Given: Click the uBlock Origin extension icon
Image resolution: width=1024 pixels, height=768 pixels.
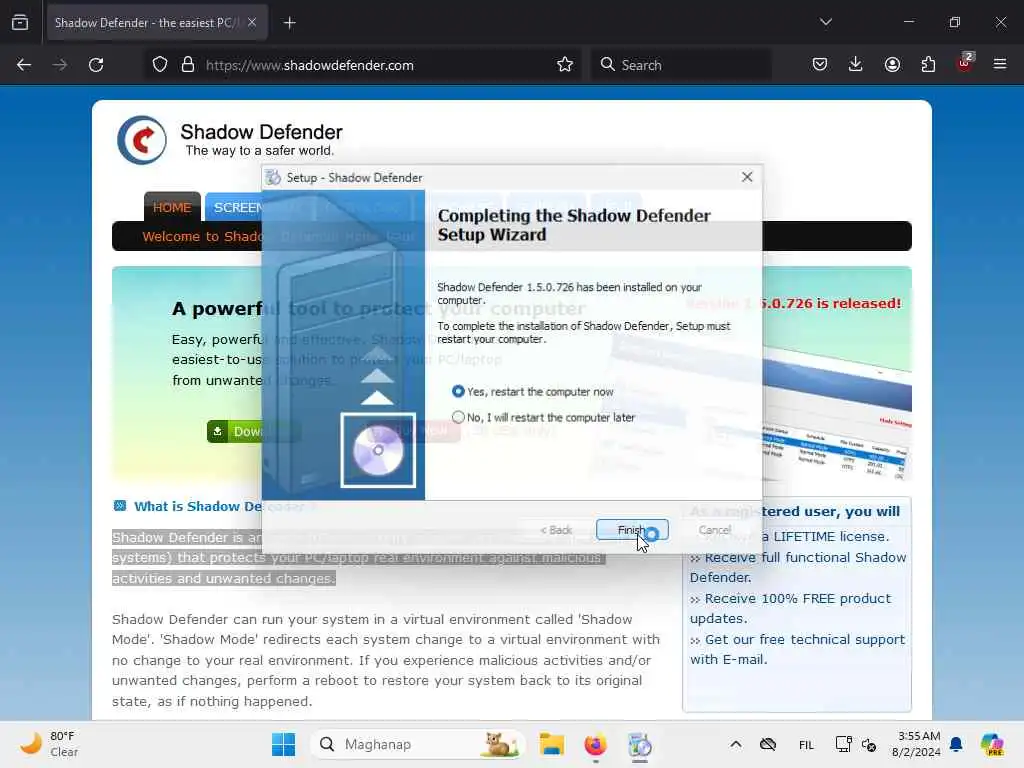Looking at the screenshot, I should (x=965, y=63).
